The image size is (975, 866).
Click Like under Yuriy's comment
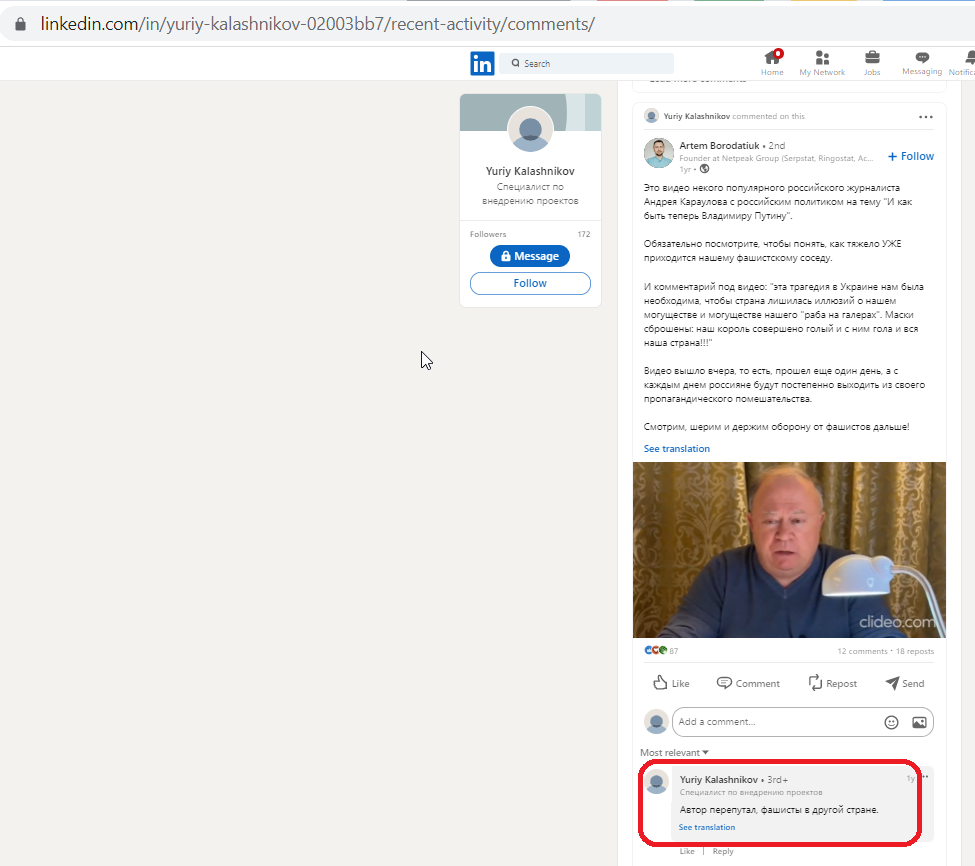point(686,851)
